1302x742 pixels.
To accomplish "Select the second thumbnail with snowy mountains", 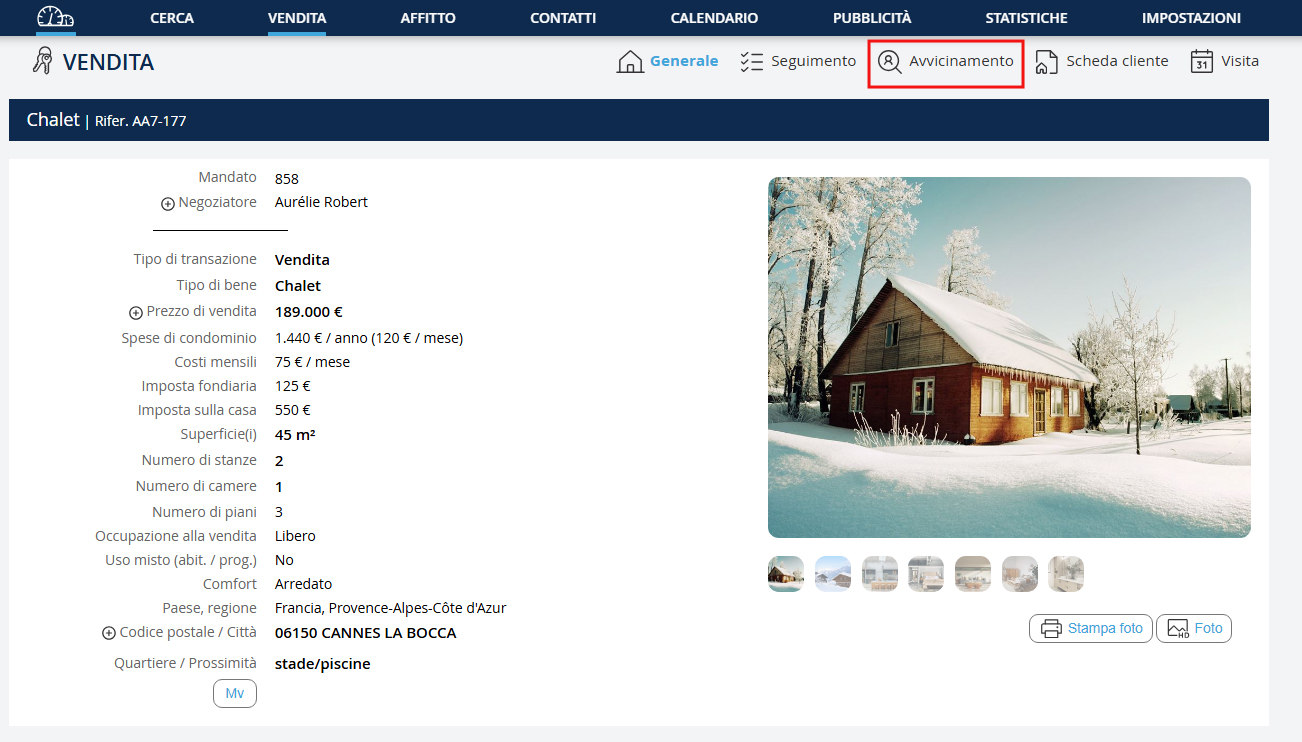I will click(833, 574).
